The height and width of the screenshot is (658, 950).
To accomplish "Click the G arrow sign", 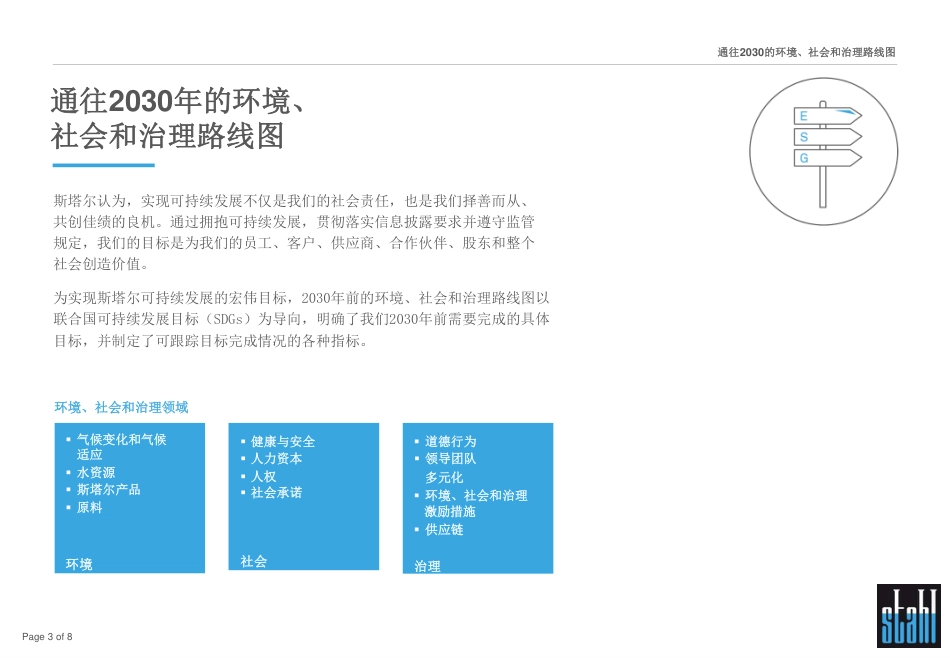I will tap(828, 158).
